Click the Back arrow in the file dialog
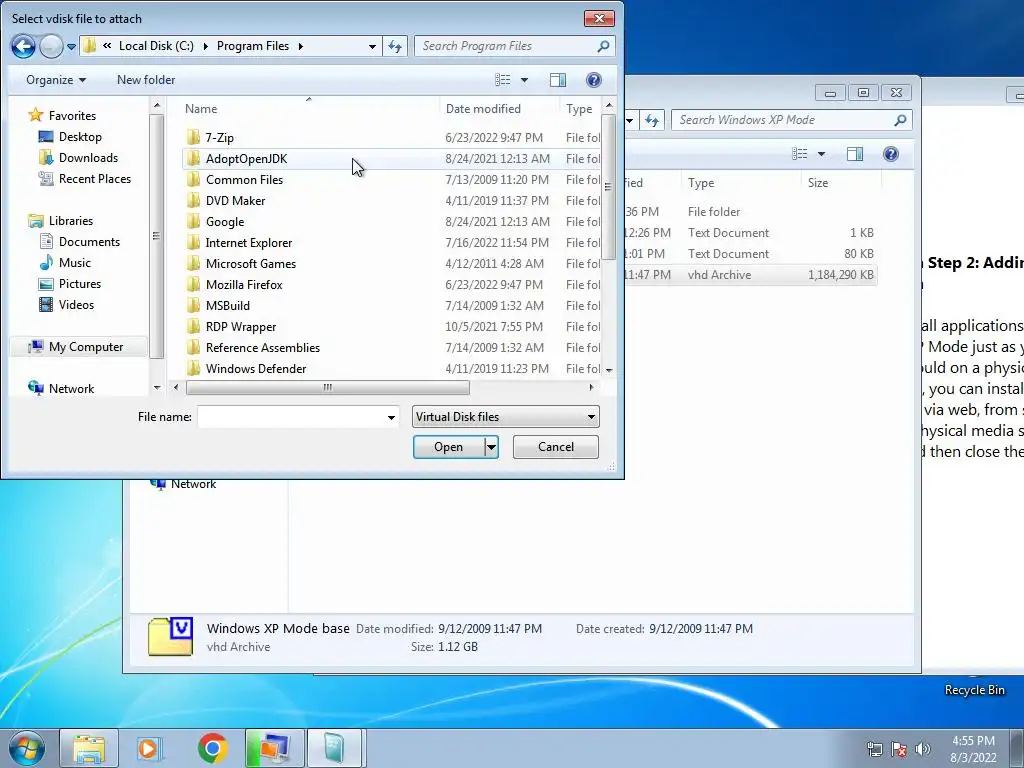The width and height of the screenshot is (1024, 768). [x=23, y=46]
